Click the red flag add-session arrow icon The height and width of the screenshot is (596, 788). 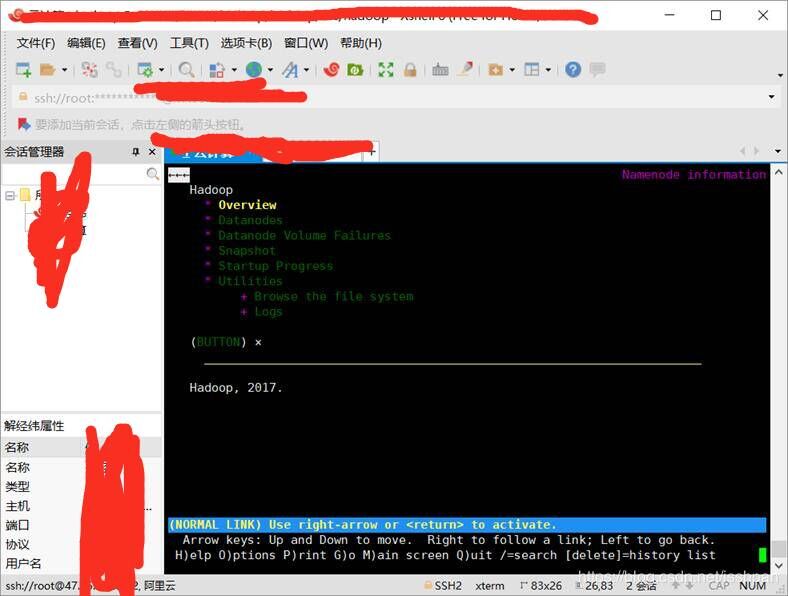[24, 124]
